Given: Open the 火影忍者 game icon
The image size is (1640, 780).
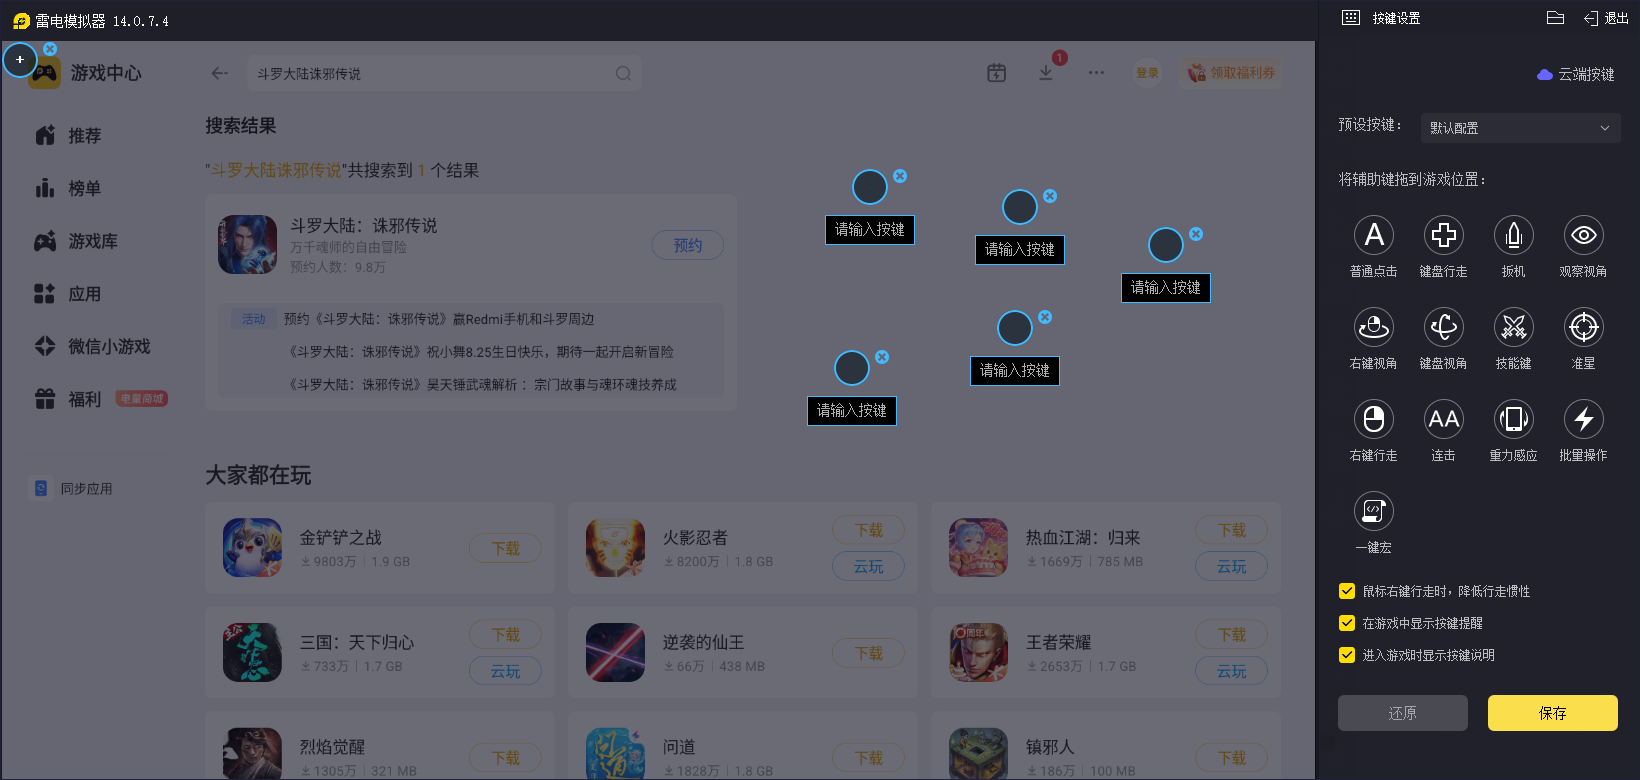Looking at the screenshot, I should [615, 548].
